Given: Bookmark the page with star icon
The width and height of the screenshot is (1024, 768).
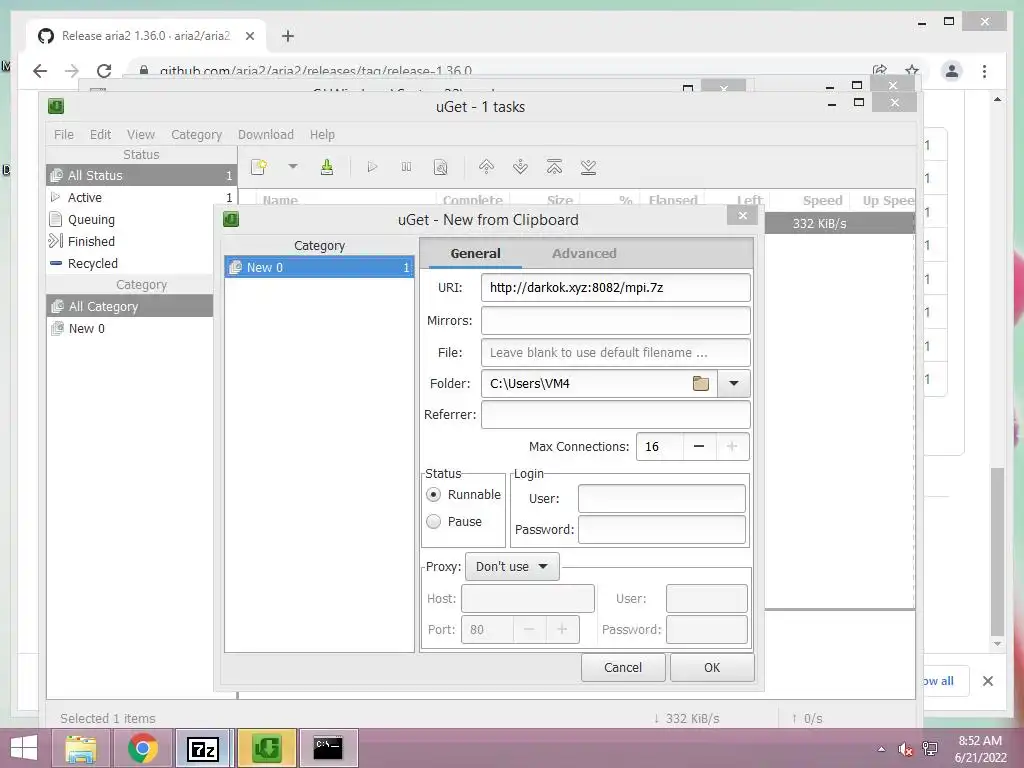Looking at the screenshot, I should [x=912, y=71].
